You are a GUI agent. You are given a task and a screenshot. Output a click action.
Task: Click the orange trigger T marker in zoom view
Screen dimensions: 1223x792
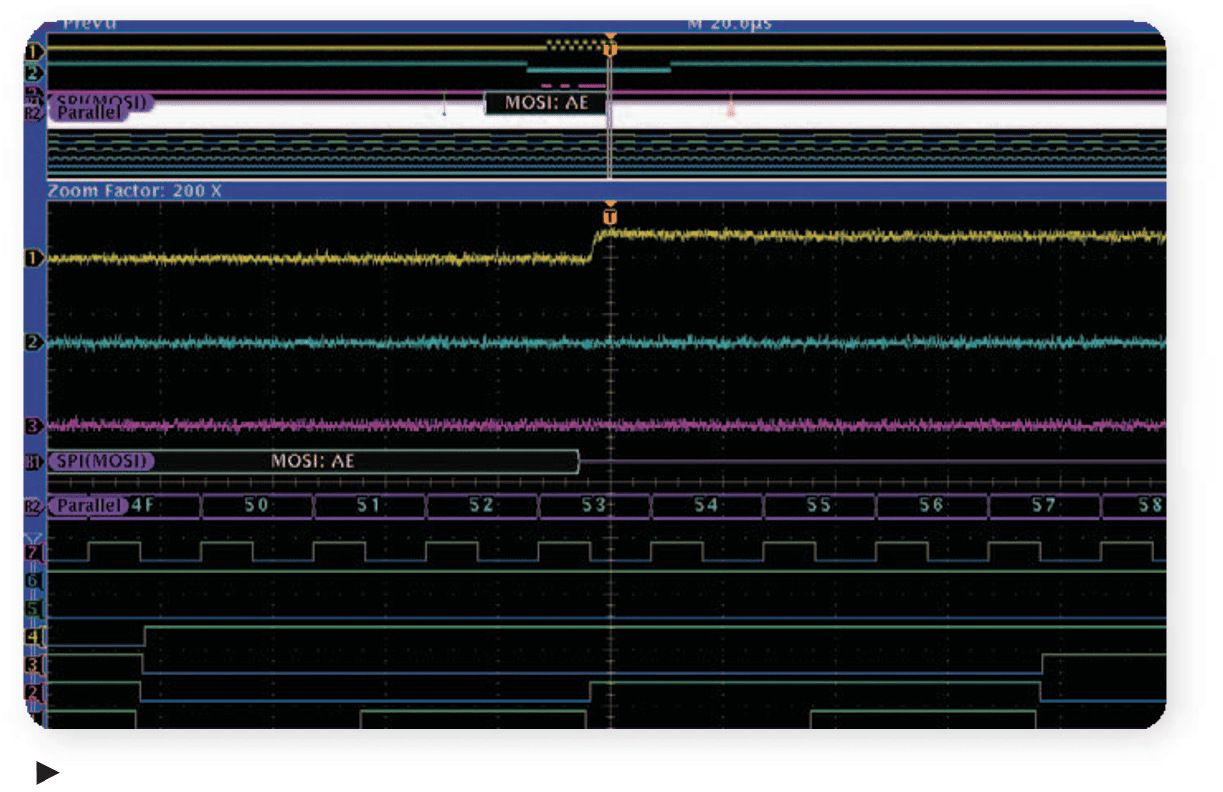point(610,216)
